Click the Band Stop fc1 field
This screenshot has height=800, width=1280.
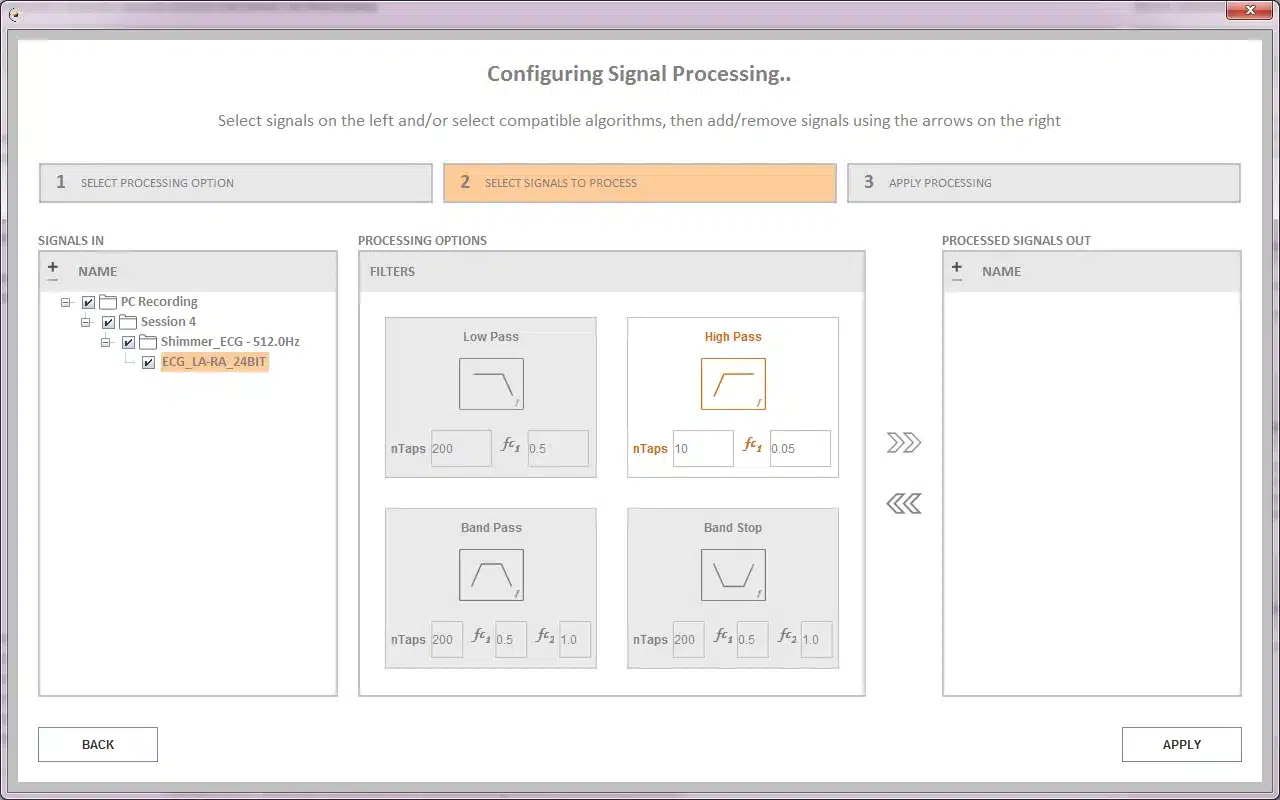753,640
